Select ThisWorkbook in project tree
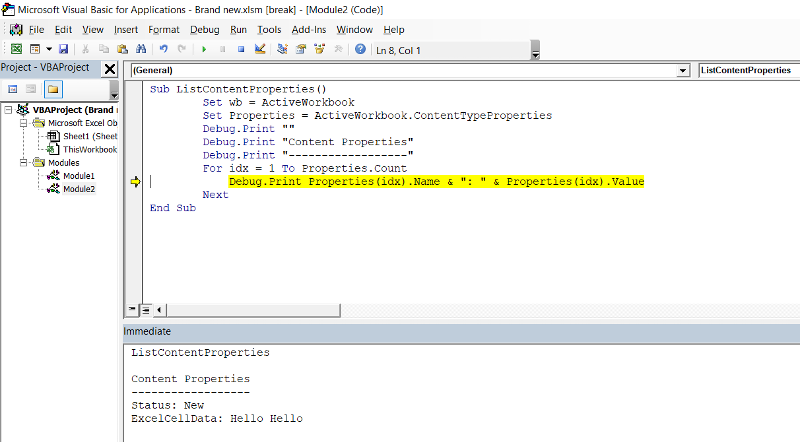Image resolution: width=800 pixels, height=442 pixels. (x=90, y=150)
